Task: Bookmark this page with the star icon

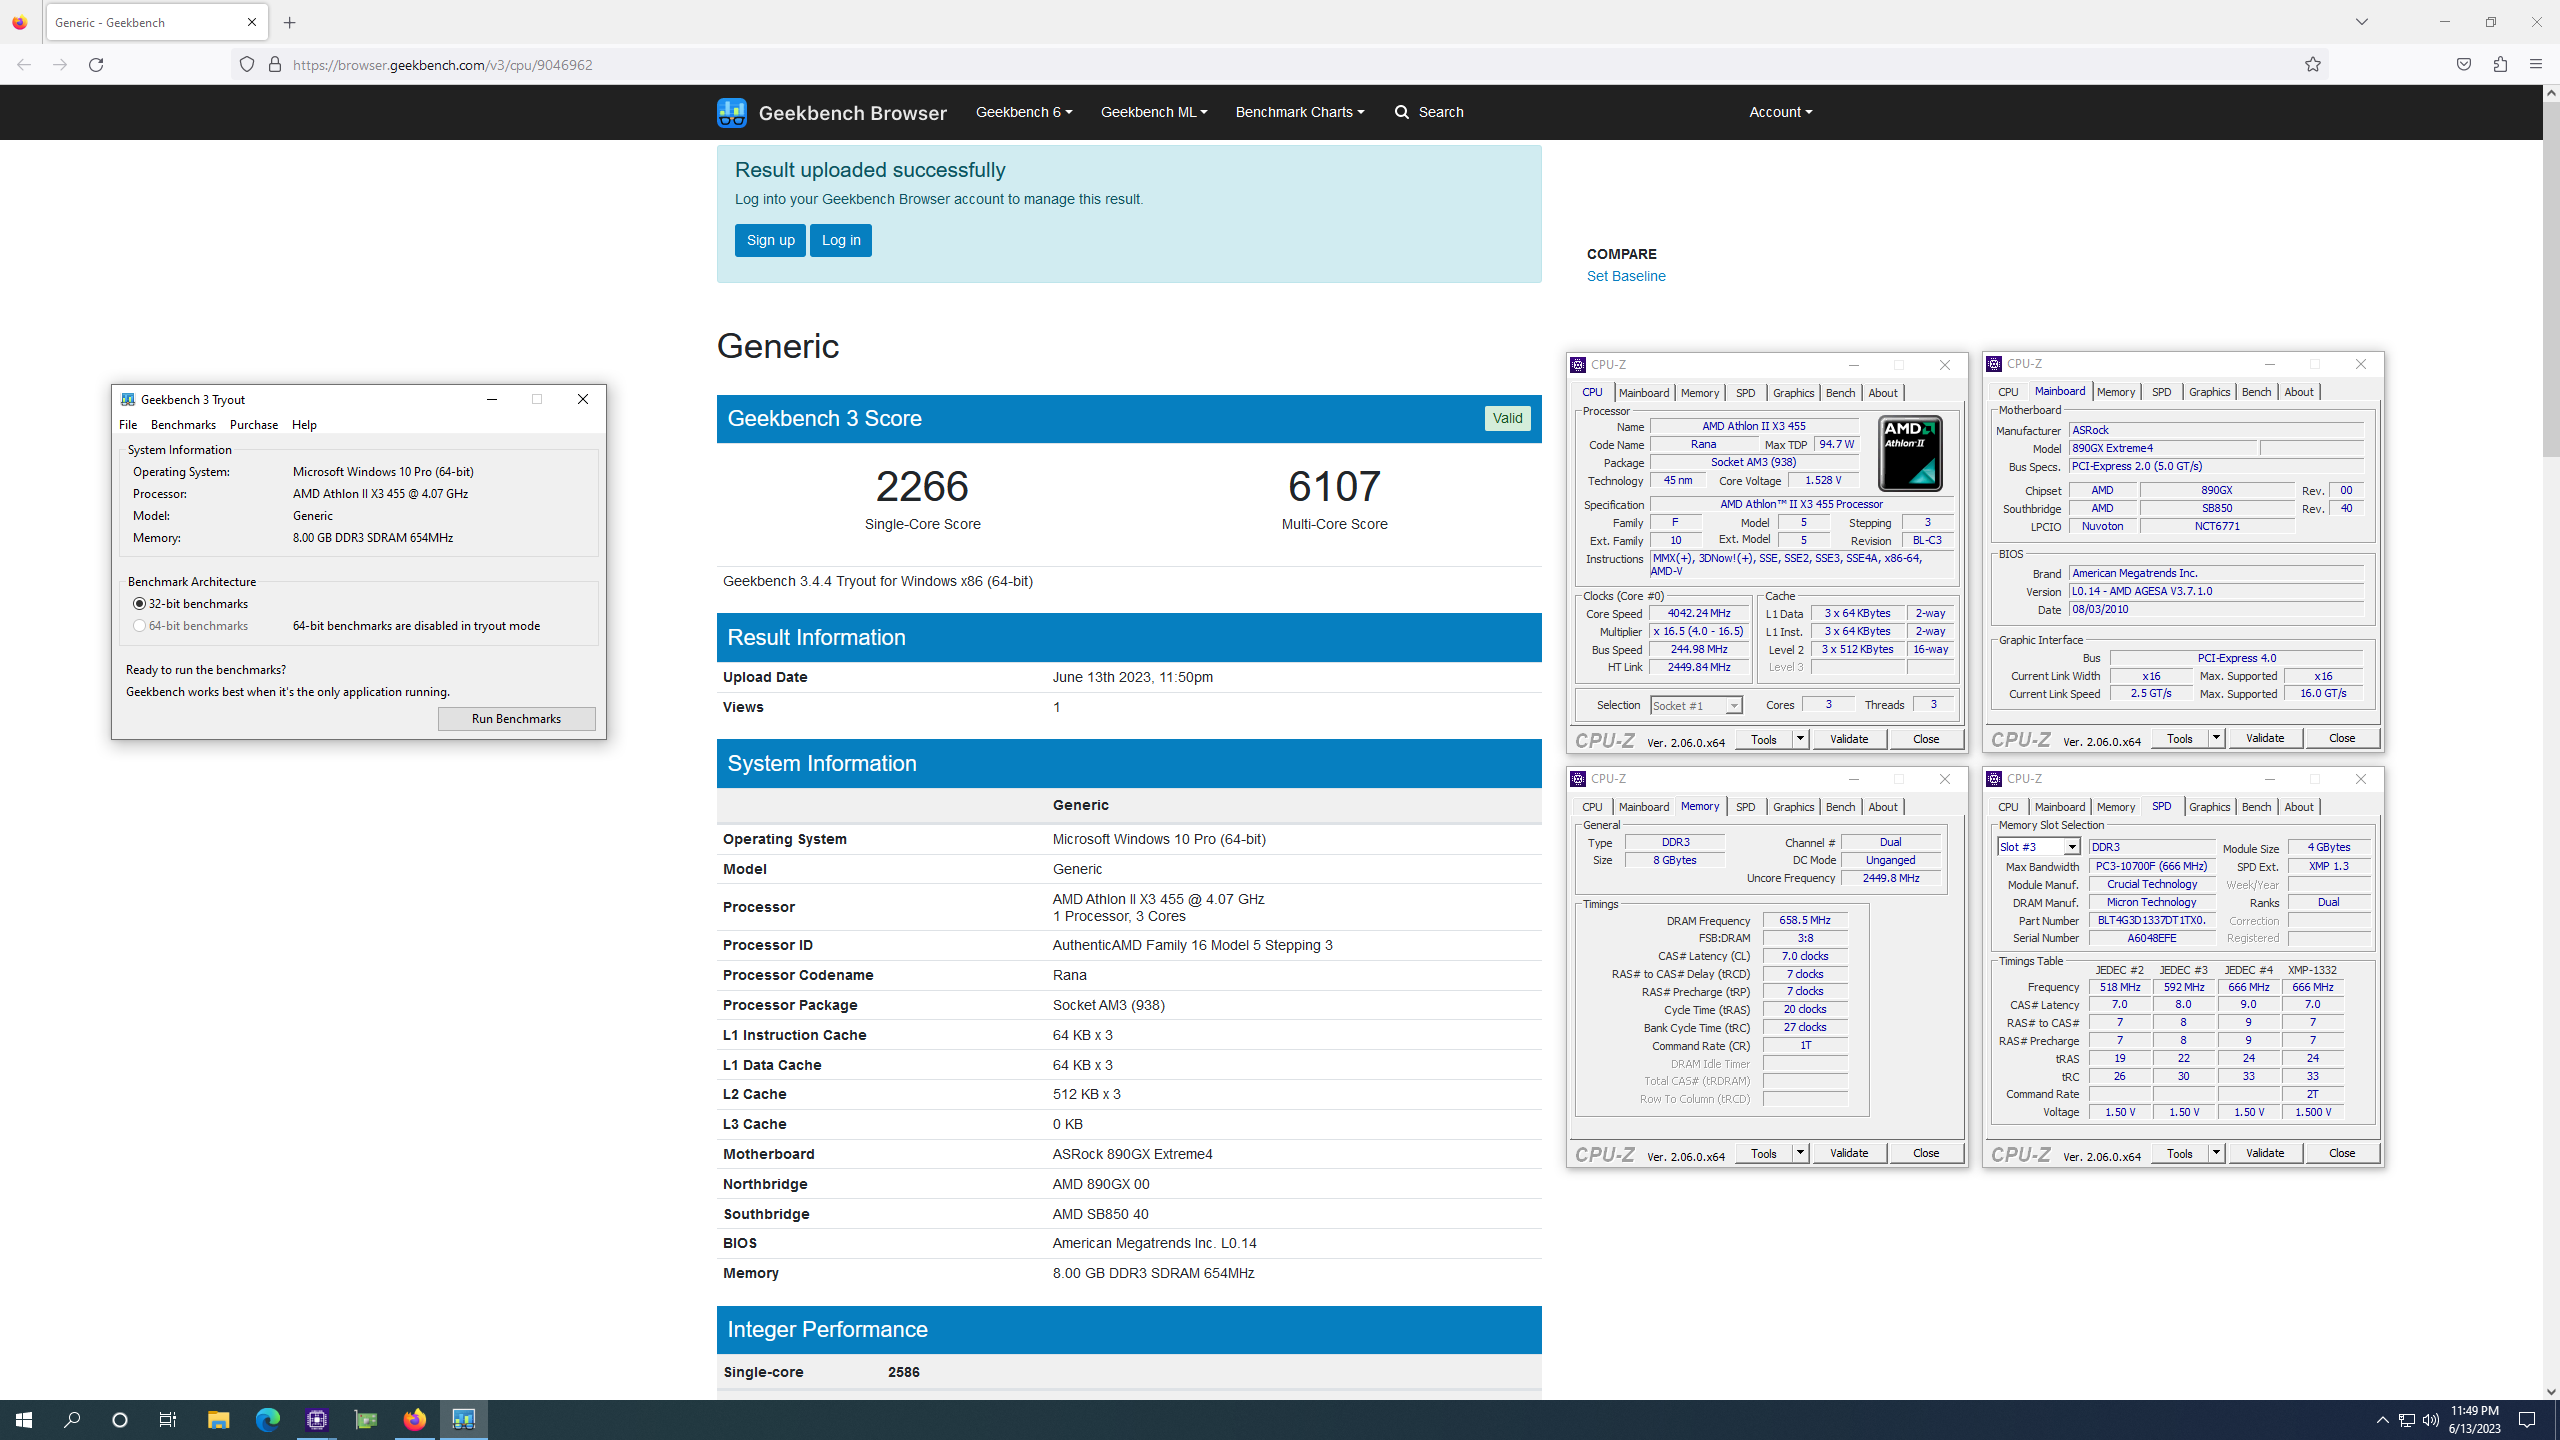Action: tap(2313, 65)
